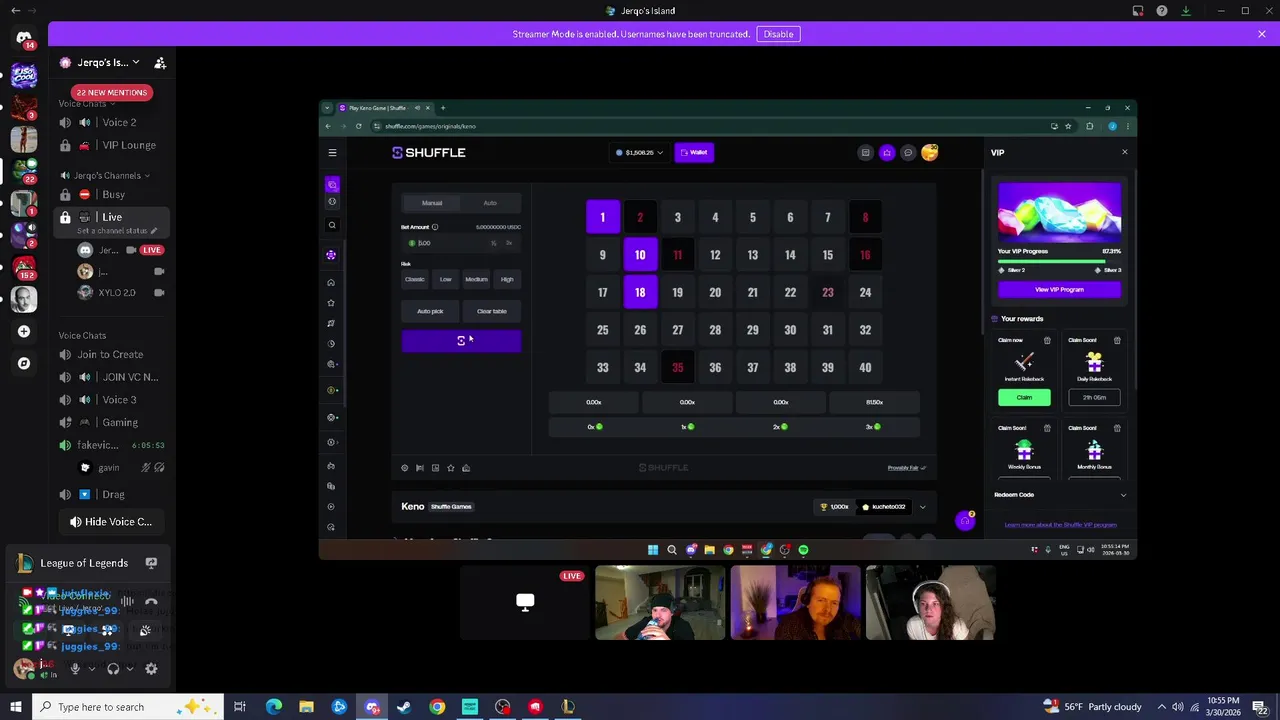Click the purple crown VIP icon in Shuffle header
Viewport: 1280px width, 720px height.
[x=887, y=153]
